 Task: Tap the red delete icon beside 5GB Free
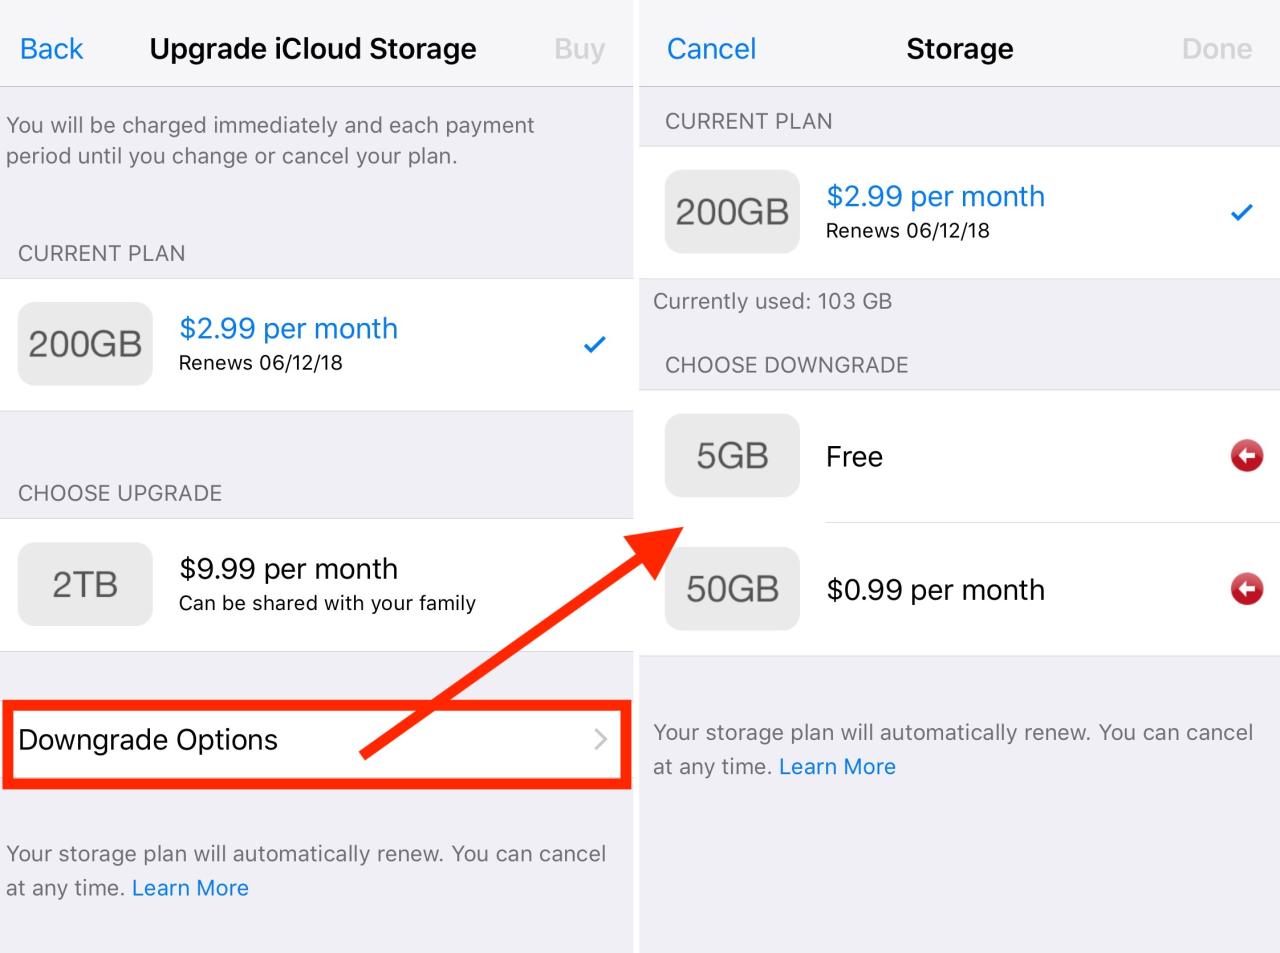(1246, 456)
